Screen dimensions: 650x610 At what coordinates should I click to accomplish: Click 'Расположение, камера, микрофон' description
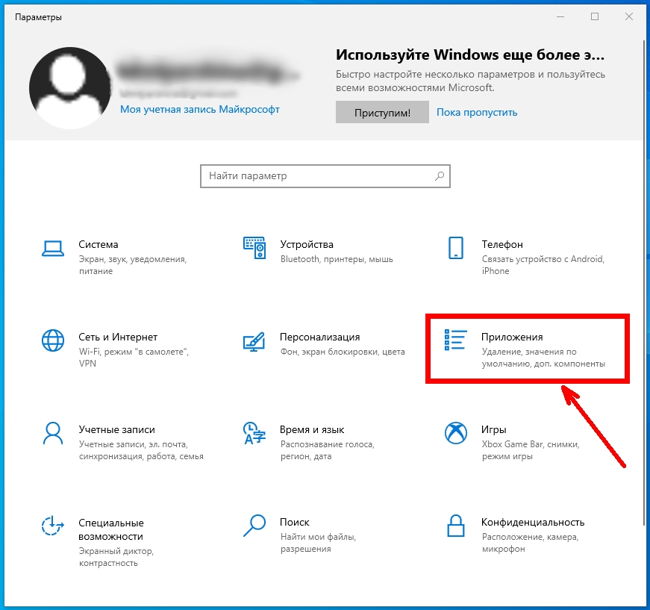click(529, 542)
